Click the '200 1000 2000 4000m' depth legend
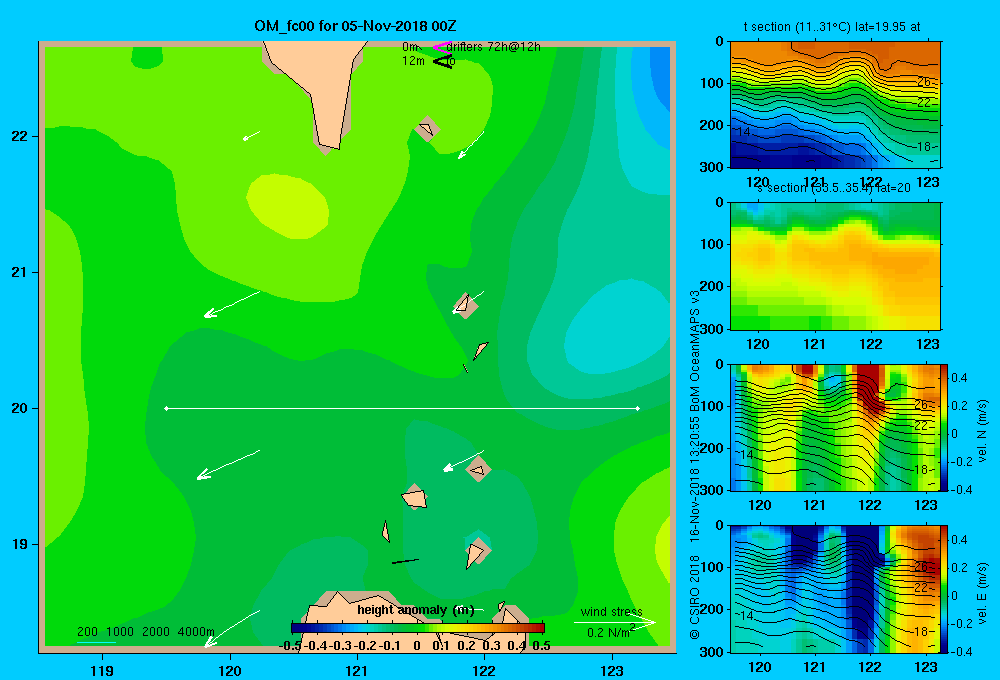This screenshot has width=1000, height=680. pyautogui.click(x=145, y=632)
